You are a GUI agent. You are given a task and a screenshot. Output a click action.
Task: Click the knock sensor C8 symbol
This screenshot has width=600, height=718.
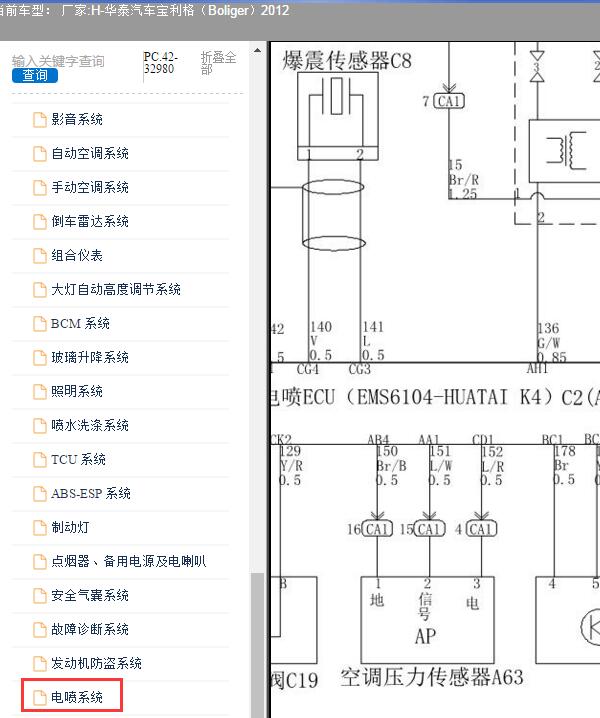(x=338, y=116)
